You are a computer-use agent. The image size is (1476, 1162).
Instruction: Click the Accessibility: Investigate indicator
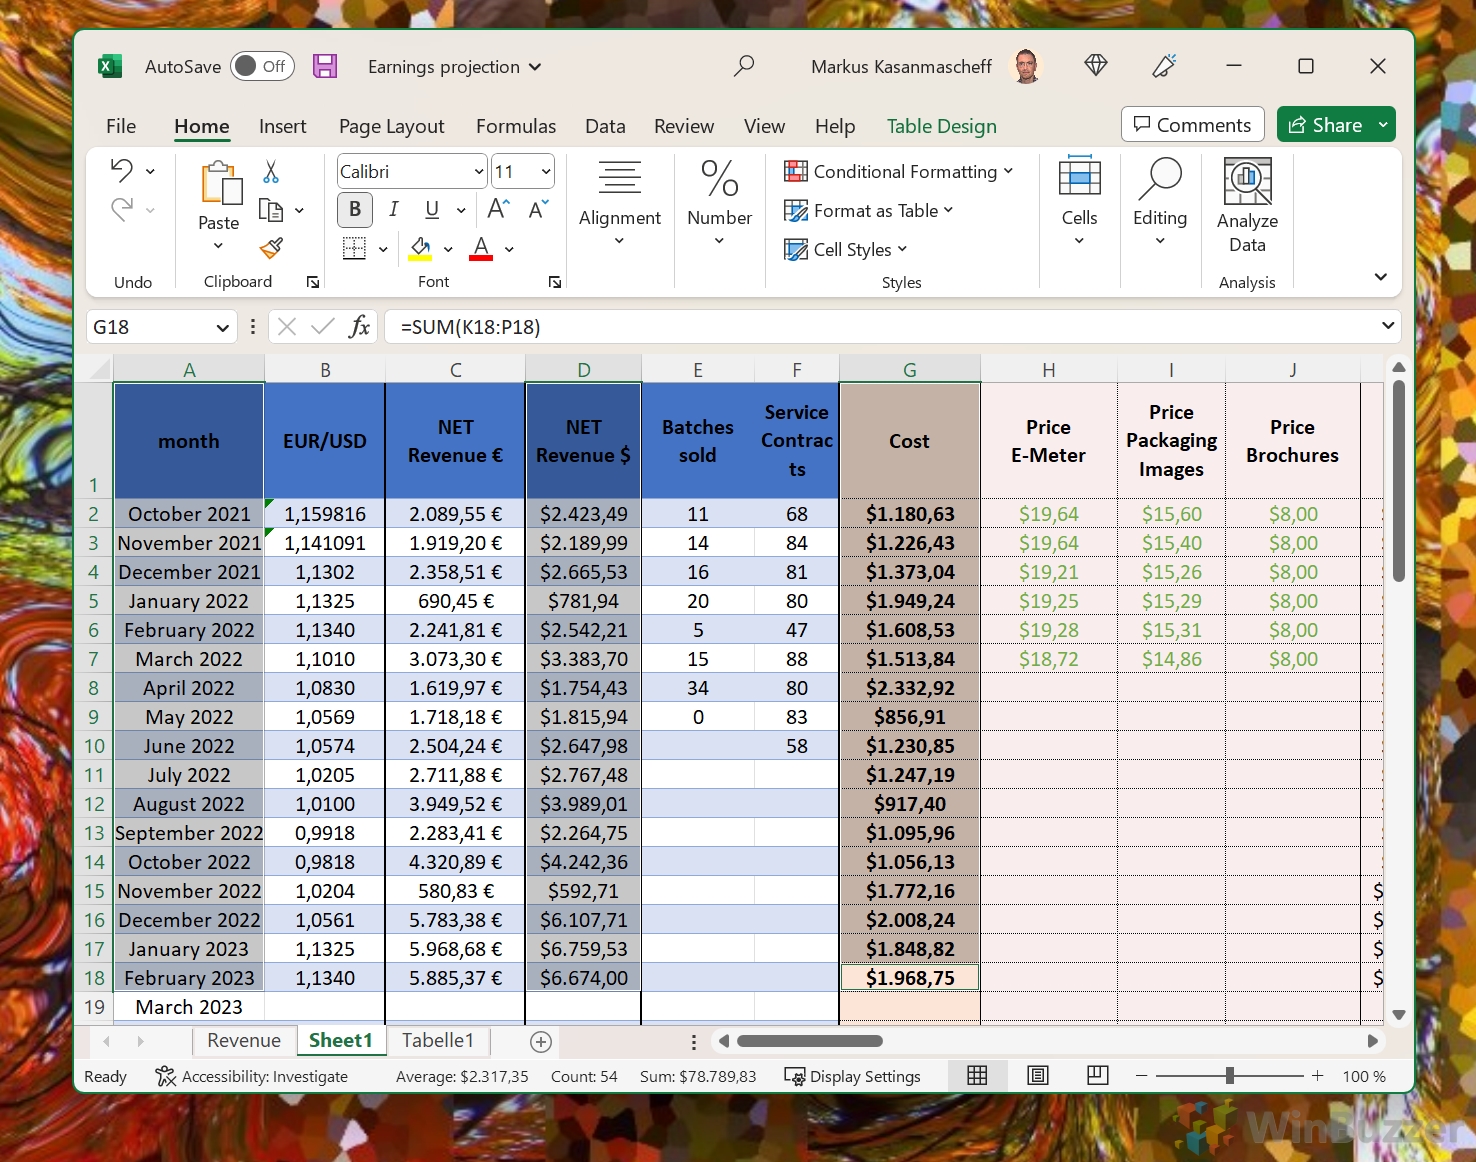tap(252, 1076)
